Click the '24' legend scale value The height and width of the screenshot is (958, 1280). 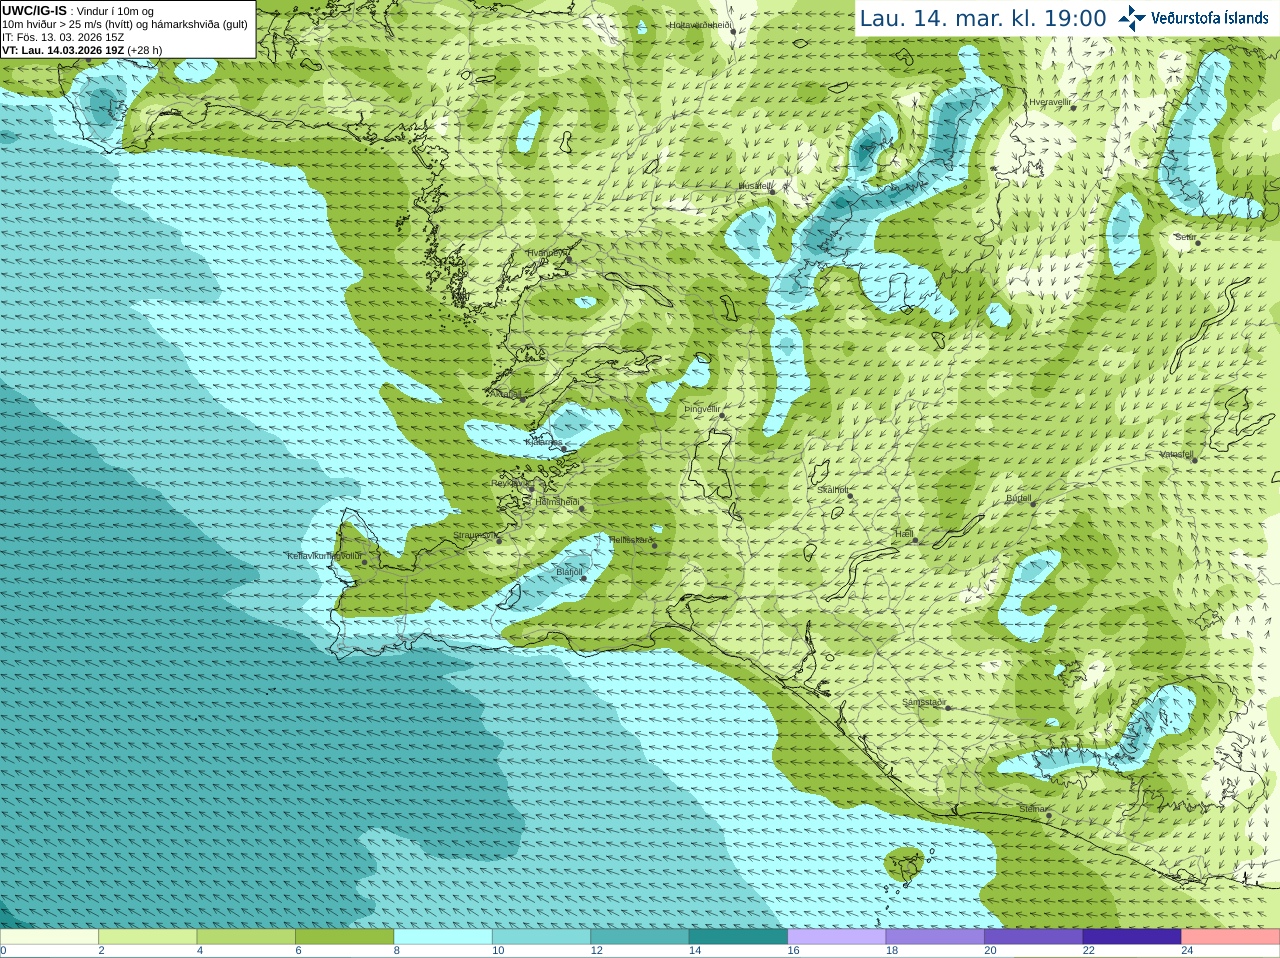pos(1187,951)
